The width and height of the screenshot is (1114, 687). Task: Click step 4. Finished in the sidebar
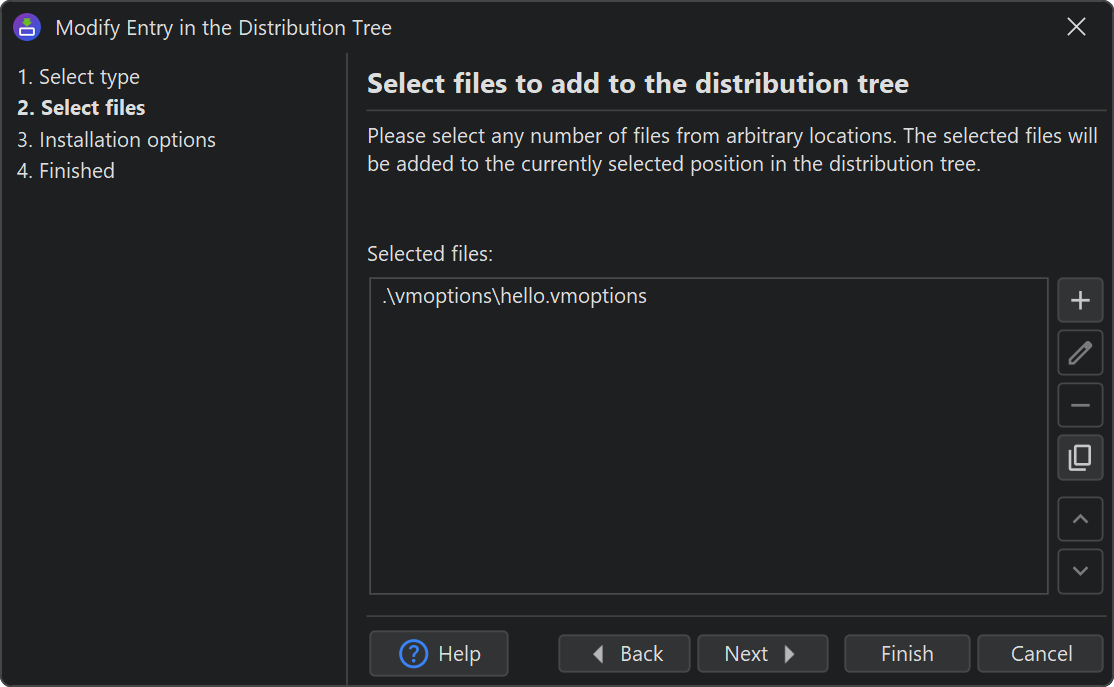click(x=66, y=171)
